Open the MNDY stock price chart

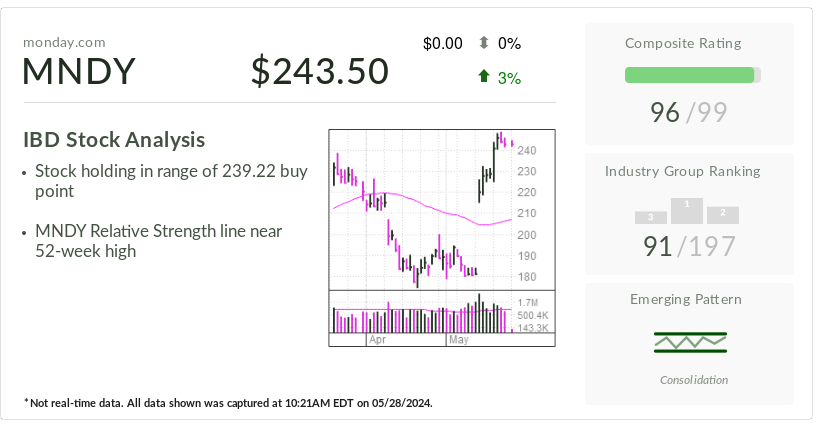[441, 210]
